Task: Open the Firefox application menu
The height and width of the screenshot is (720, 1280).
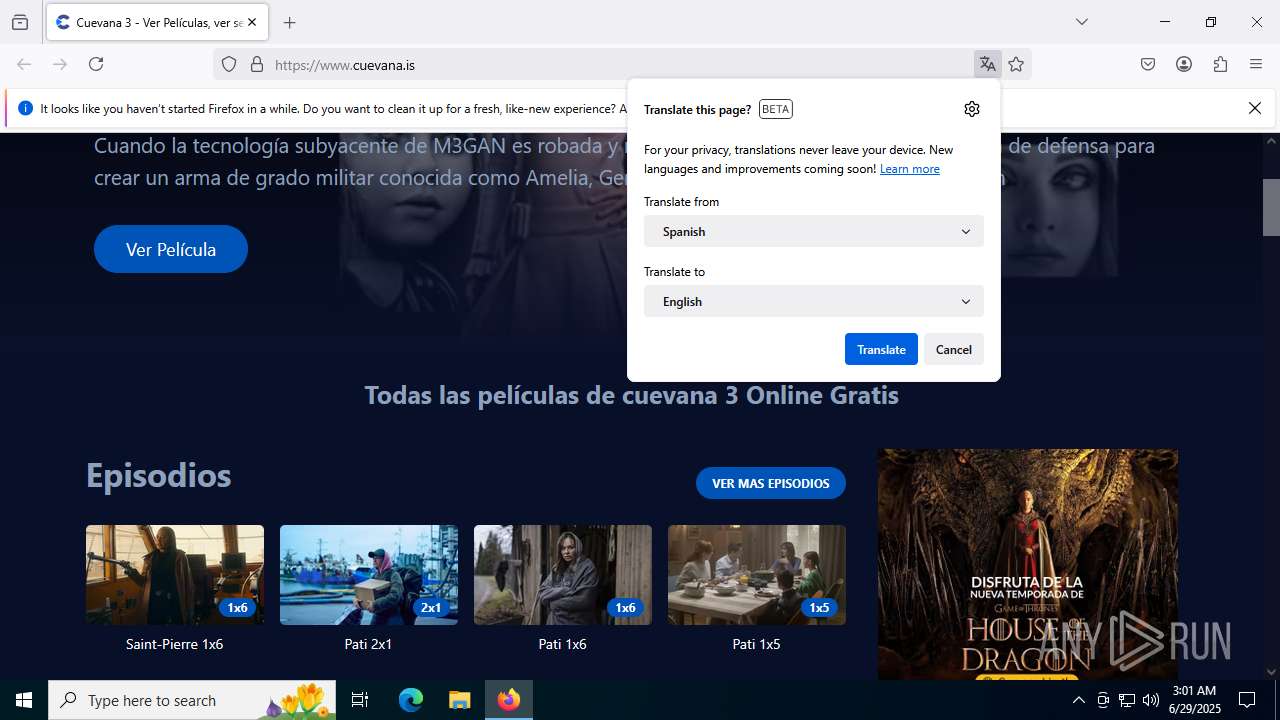Action: point(1256,64)
